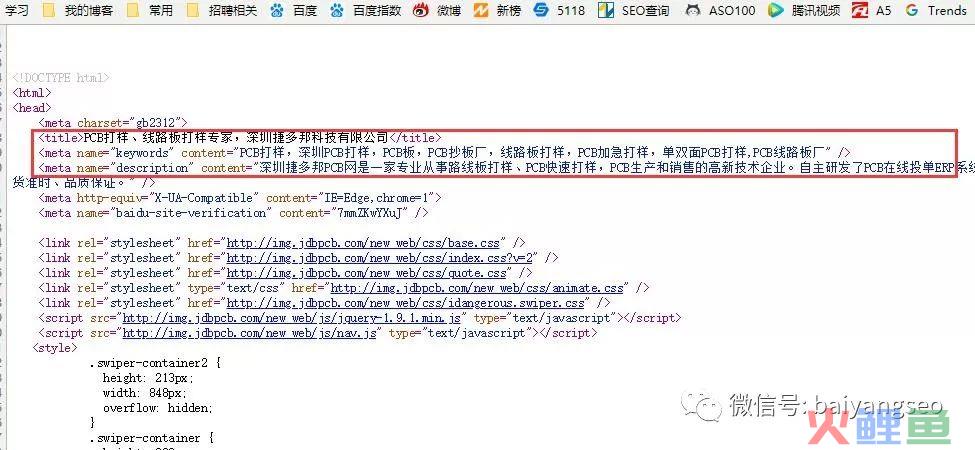
Task: Click the <!DOCTYPE html> line
Action: coord(61,78)
